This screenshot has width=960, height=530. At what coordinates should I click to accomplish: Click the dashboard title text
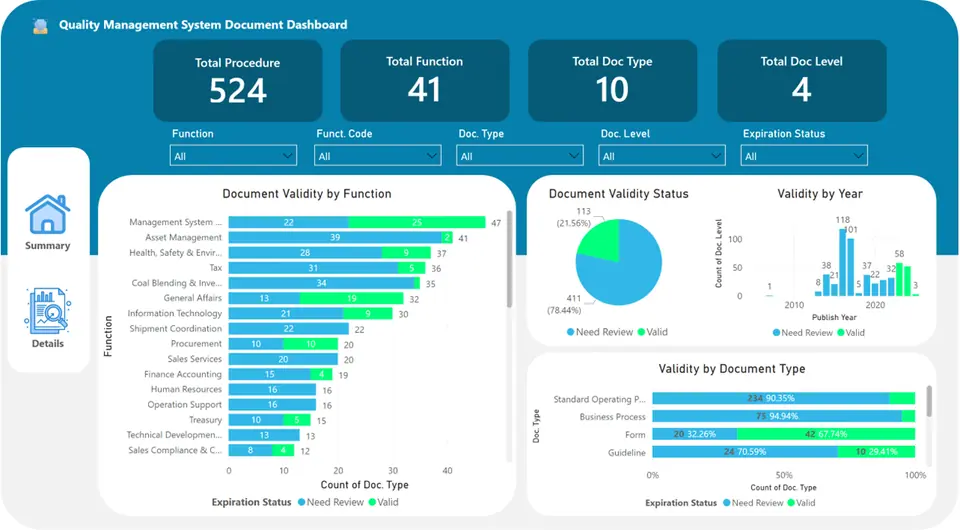[203, 25]
